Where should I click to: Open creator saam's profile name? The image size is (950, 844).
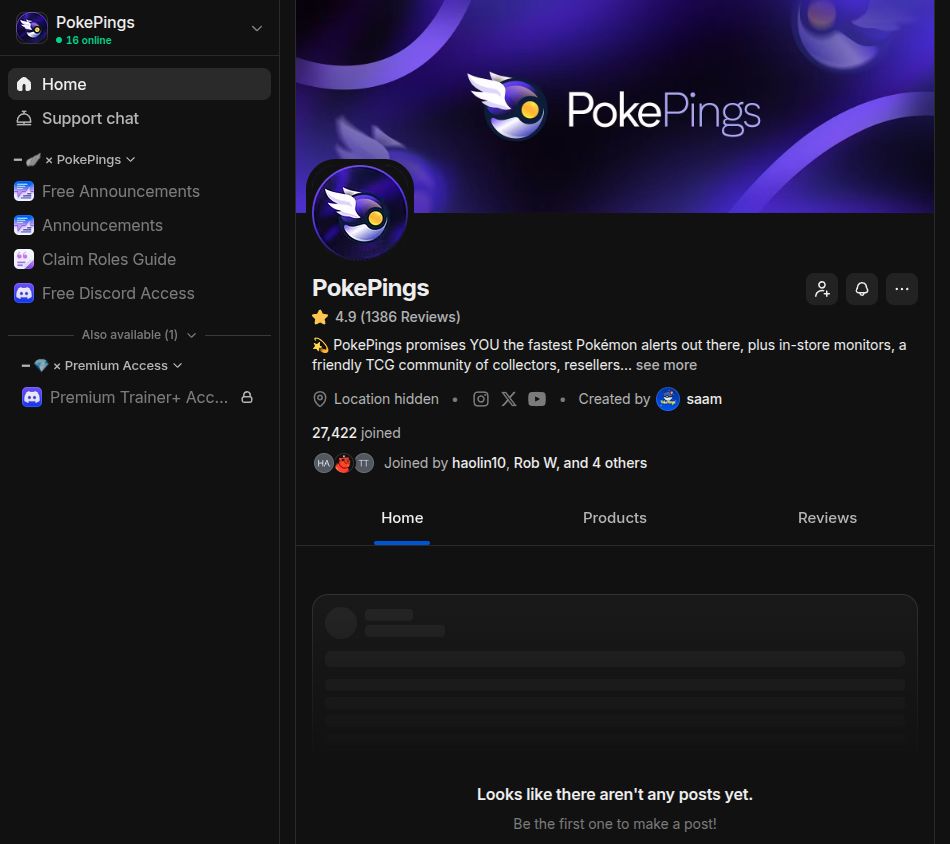point(704,399)
